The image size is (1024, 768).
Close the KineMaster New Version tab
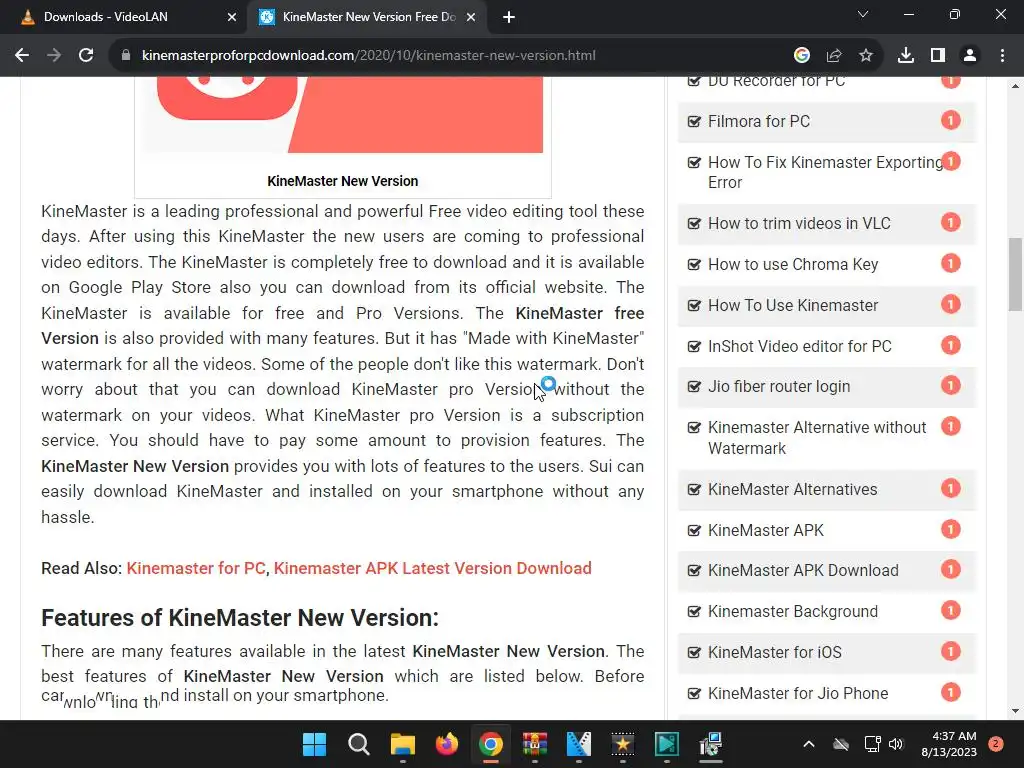[x=471, y=18]
